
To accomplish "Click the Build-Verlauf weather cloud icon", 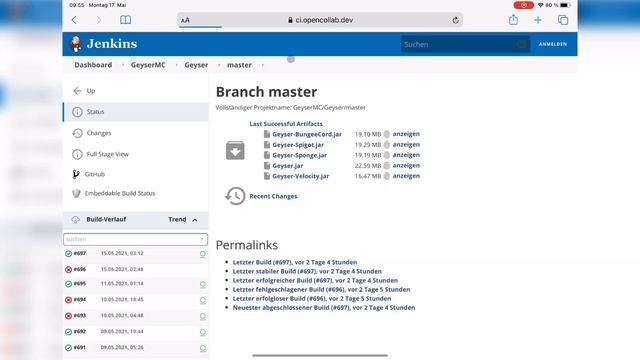I will [76, 220].
